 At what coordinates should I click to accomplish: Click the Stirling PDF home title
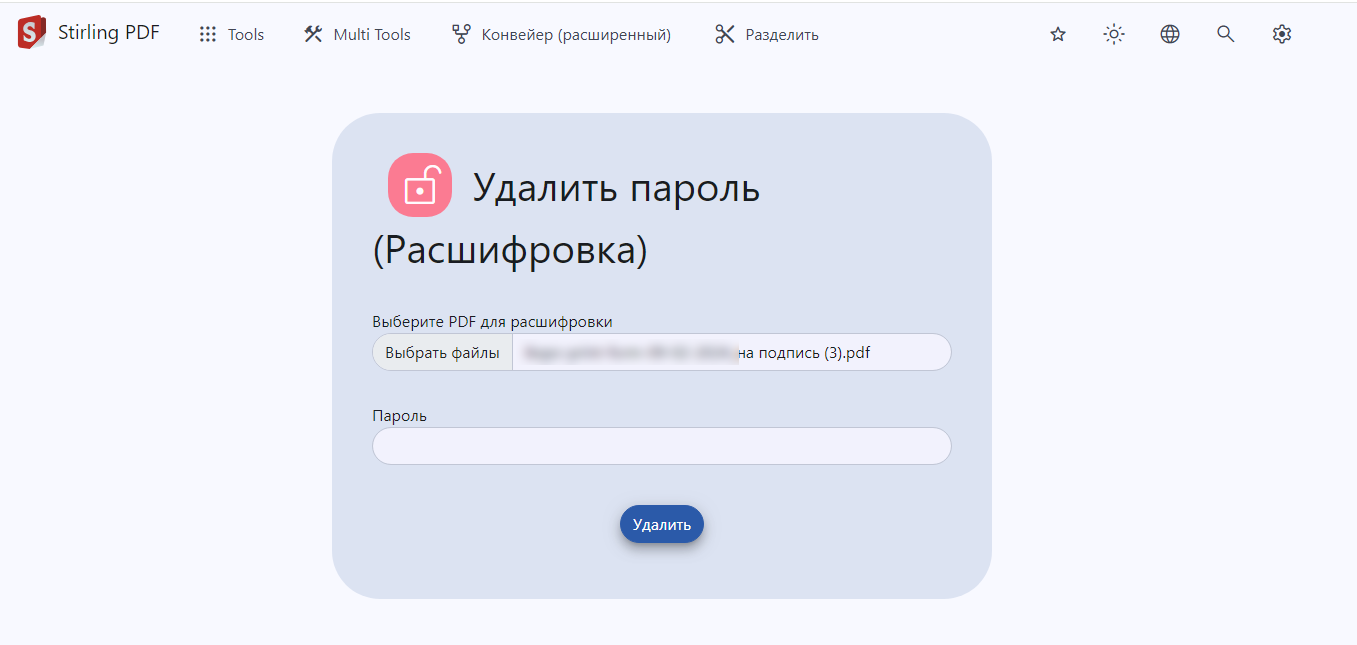click(109, 33)
